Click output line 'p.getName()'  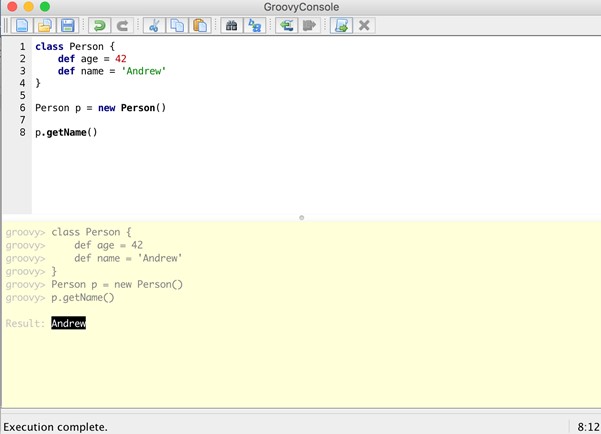pos(83,298)
